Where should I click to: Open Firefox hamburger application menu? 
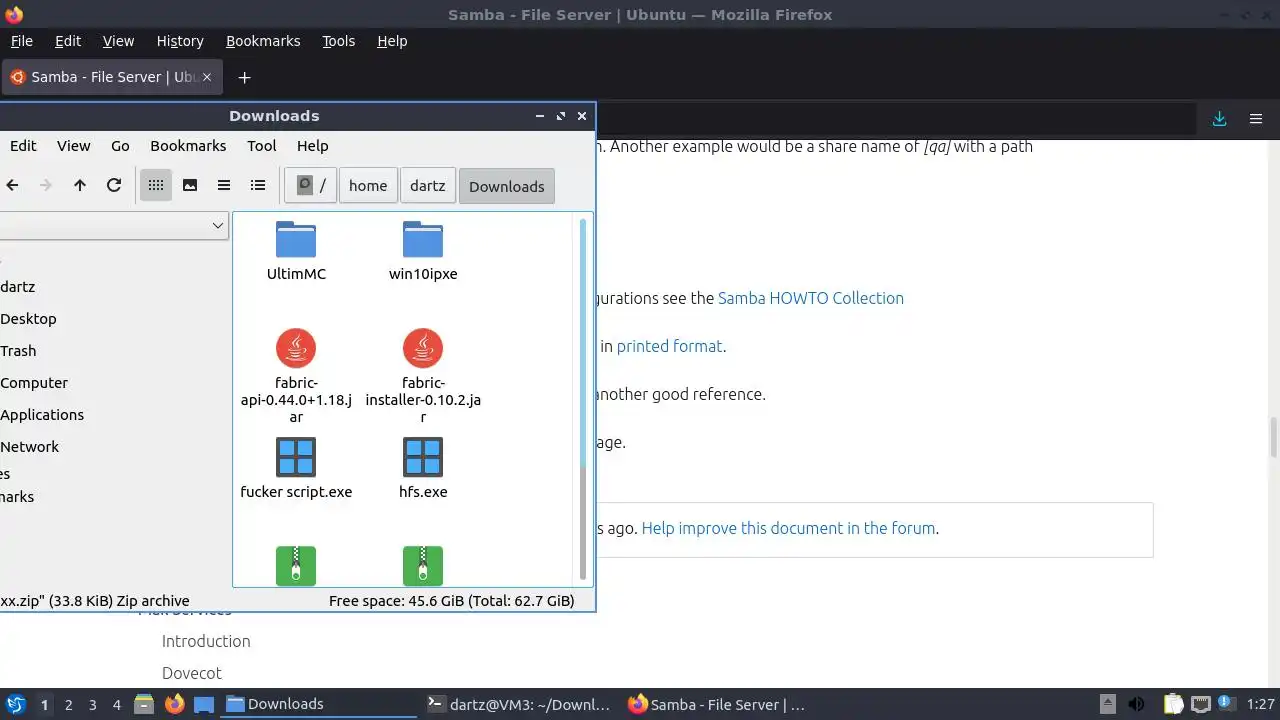point(1256,119)
